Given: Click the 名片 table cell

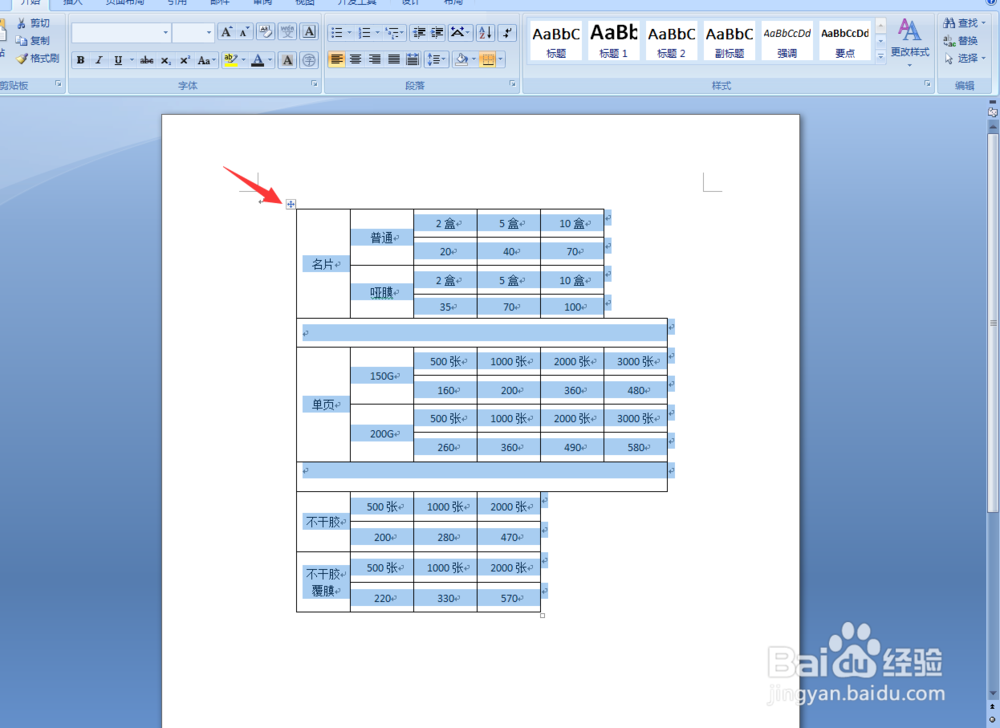Looking at the screenshot, I should click(323, 264).
